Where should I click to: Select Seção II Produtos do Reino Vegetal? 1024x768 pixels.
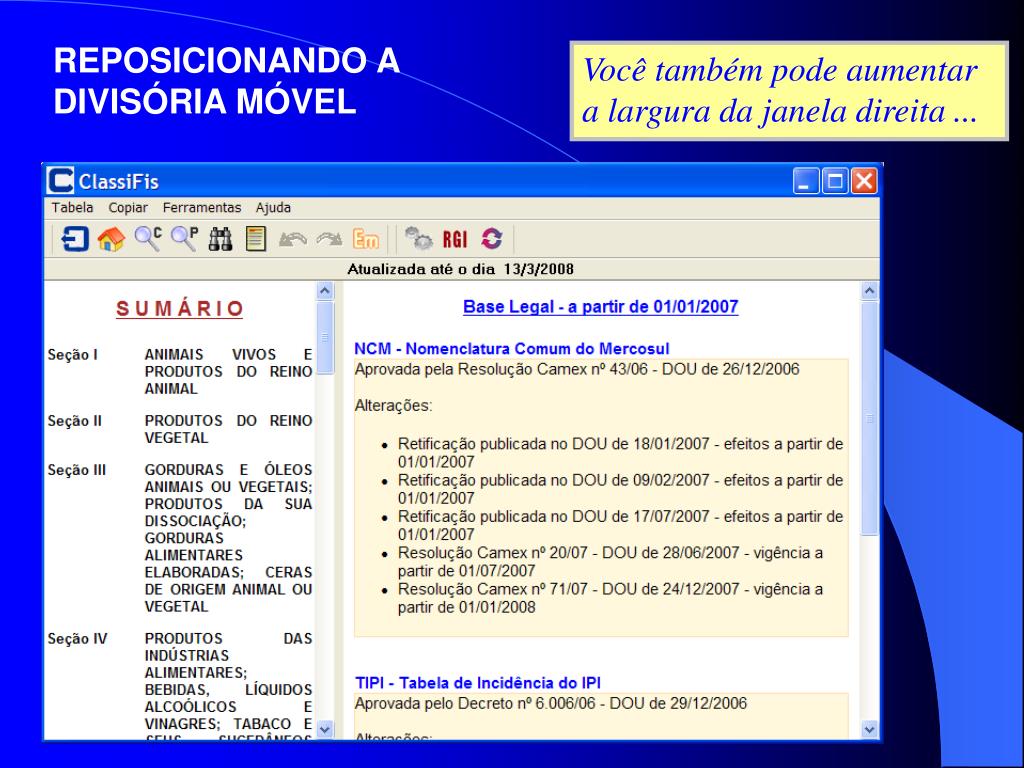tap(180, 429)
